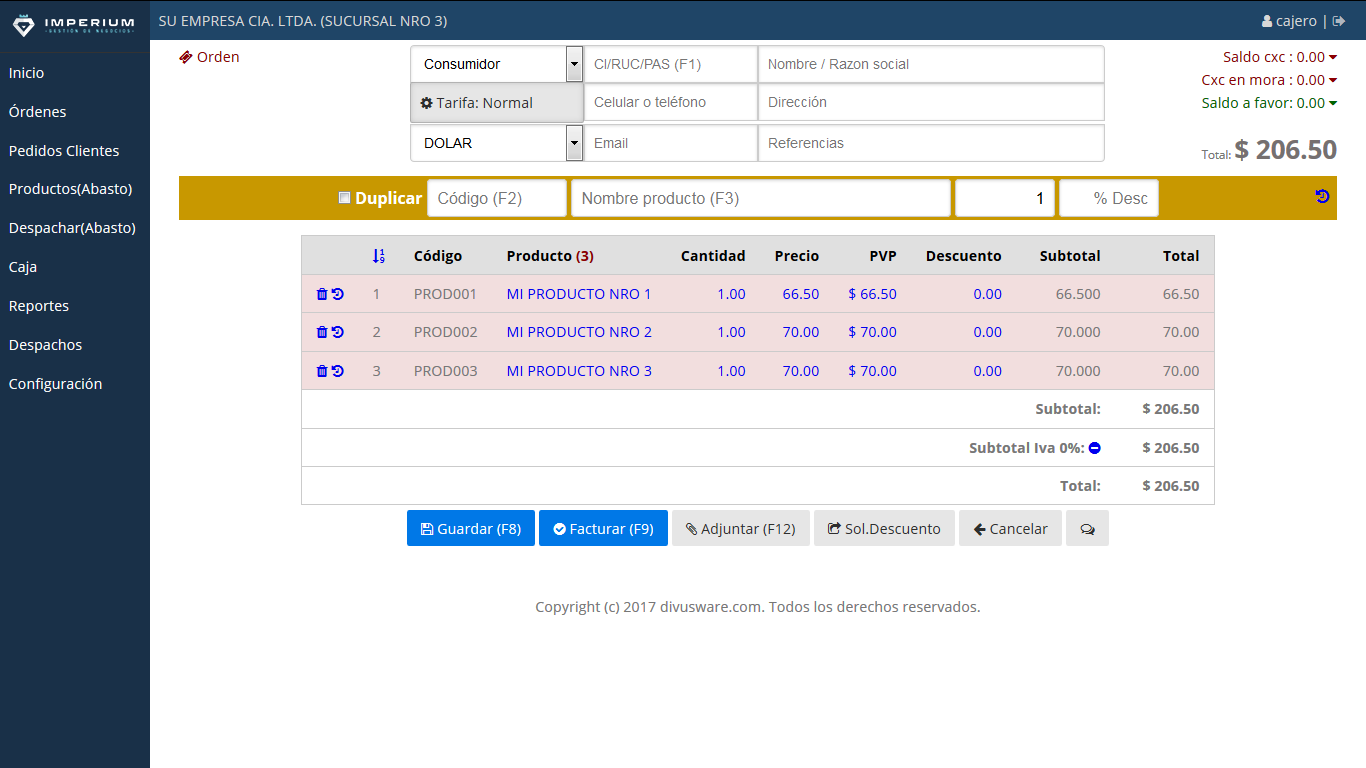Delete the PROD001 row with trash icon
Viewport: 1366px width, 768px height.
tap(322, 294)
